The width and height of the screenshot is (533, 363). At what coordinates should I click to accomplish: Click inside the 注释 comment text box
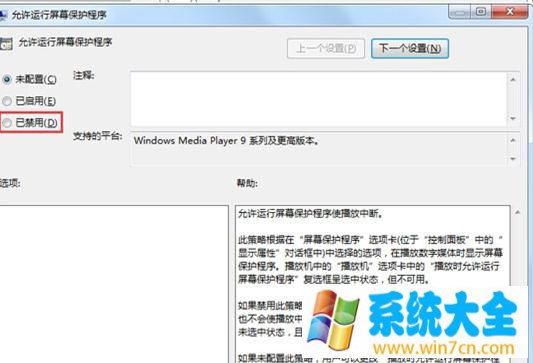tap(319, 99)
